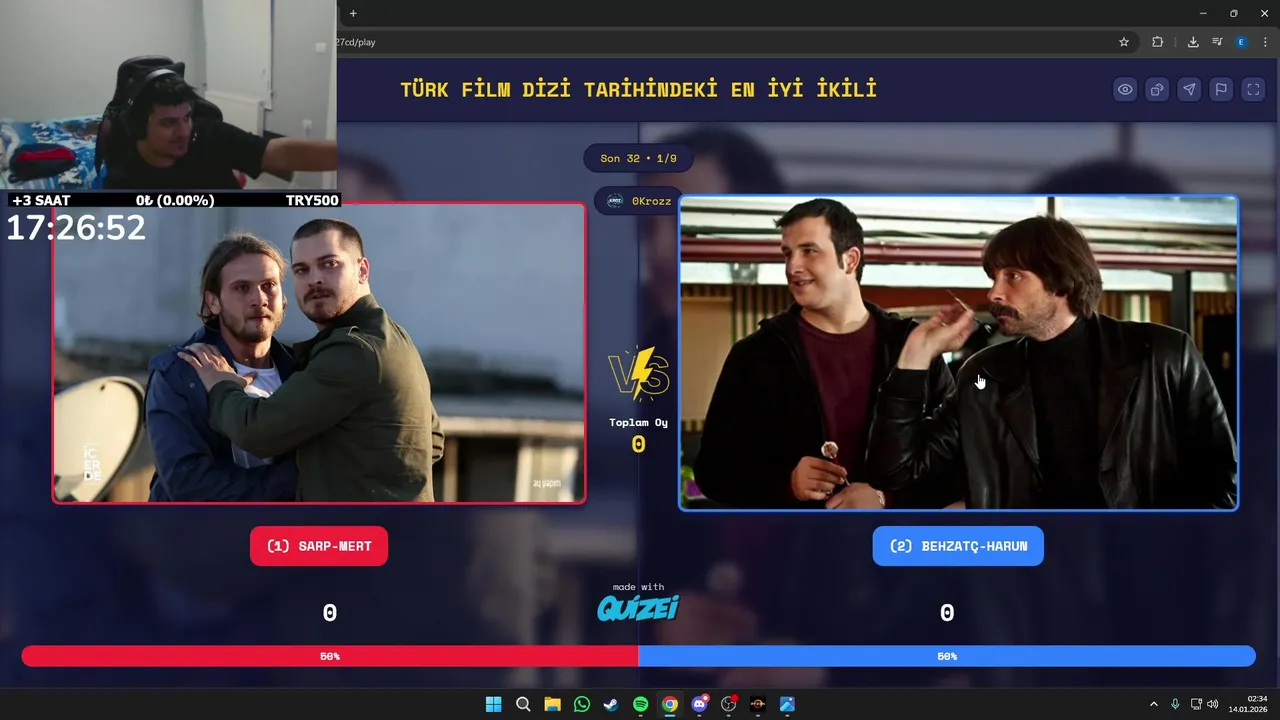Select the Behzat Ç-Harun image card
Image resolution: width=1280 pixels, height=720 pixels.
point(959,353)
